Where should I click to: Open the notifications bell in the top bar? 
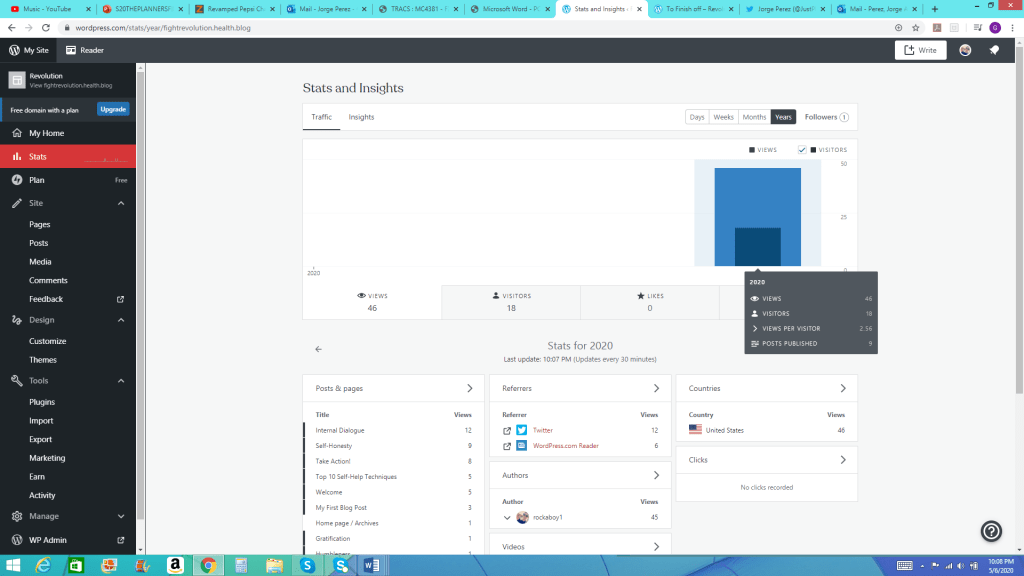pos(994,50)
